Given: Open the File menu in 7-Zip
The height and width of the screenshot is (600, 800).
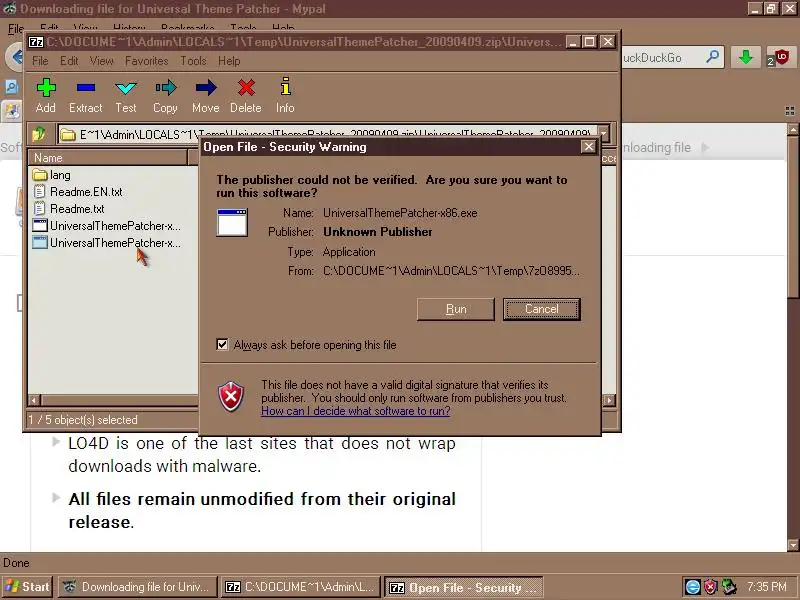Looking at the screenshot, I should coord(40,61).
